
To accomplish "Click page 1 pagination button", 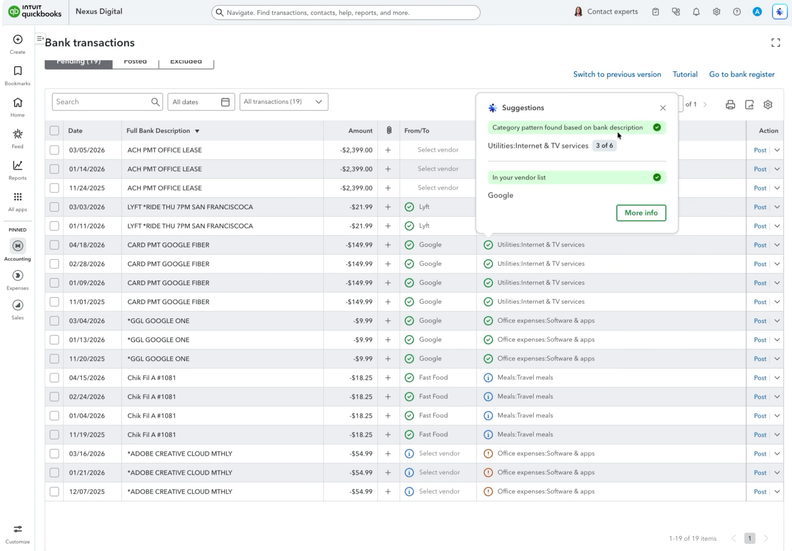I will (x=750, y=538).
